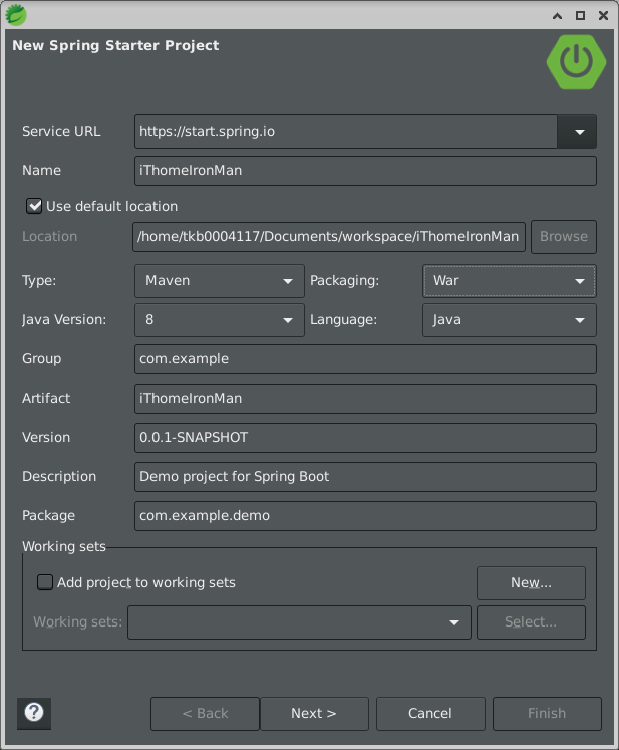This screenshot has height=750, width=619.
Task: Click the Version field 0.0.1-SNAPSHOT
Action: (365, 438)
